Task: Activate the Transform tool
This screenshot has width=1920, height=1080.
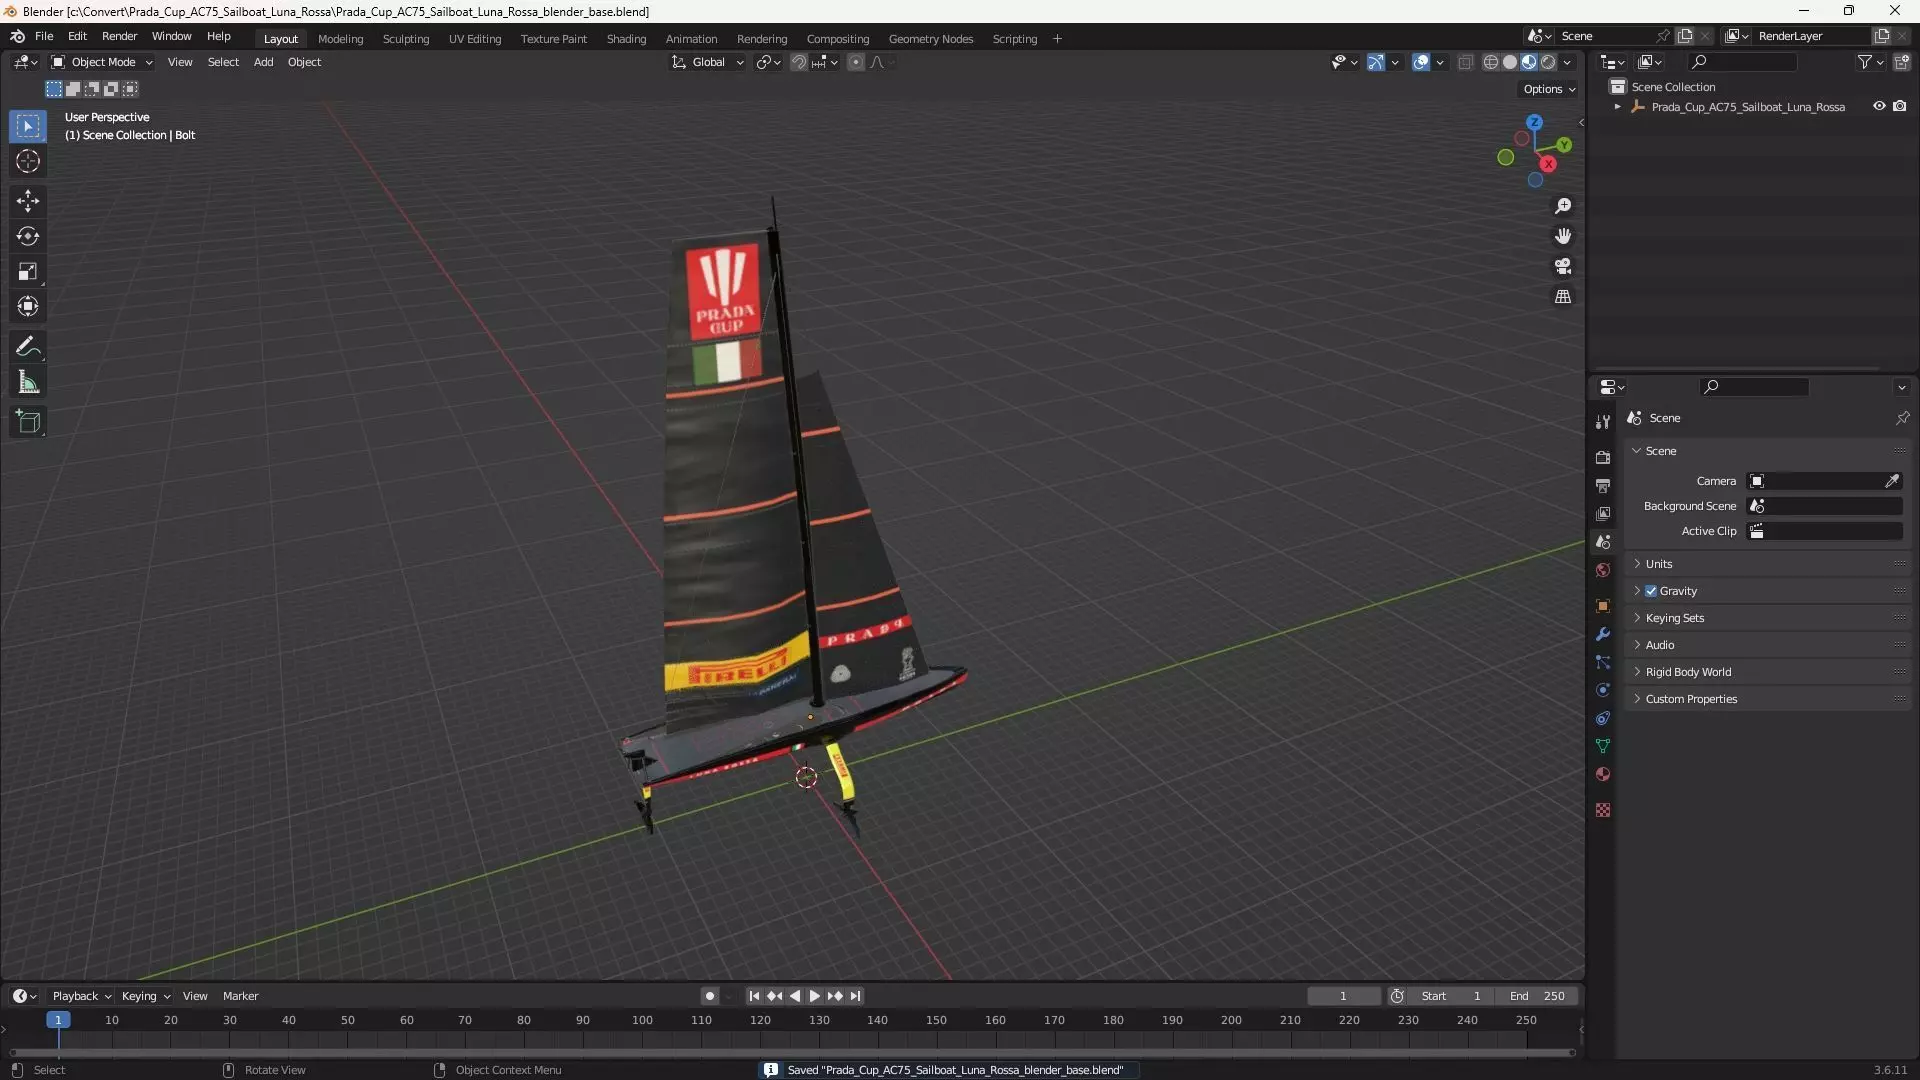Action: tap(28, 306)
